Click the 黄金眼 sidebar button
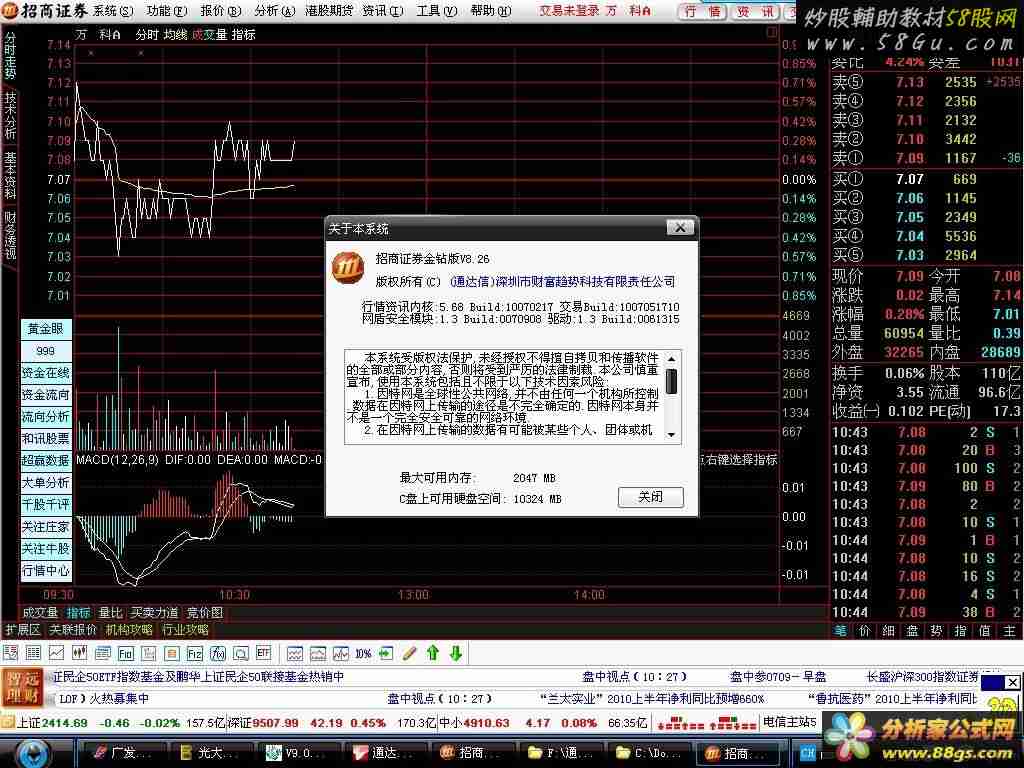The image size is (1024, 768). coord(46,328)
